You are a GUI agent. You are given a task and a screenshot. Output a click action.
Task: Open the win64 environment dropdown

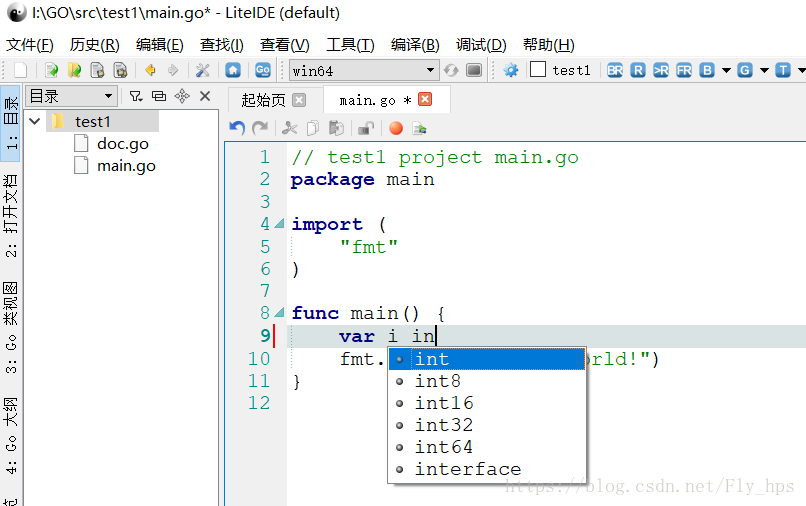click(x=364, y=70)
